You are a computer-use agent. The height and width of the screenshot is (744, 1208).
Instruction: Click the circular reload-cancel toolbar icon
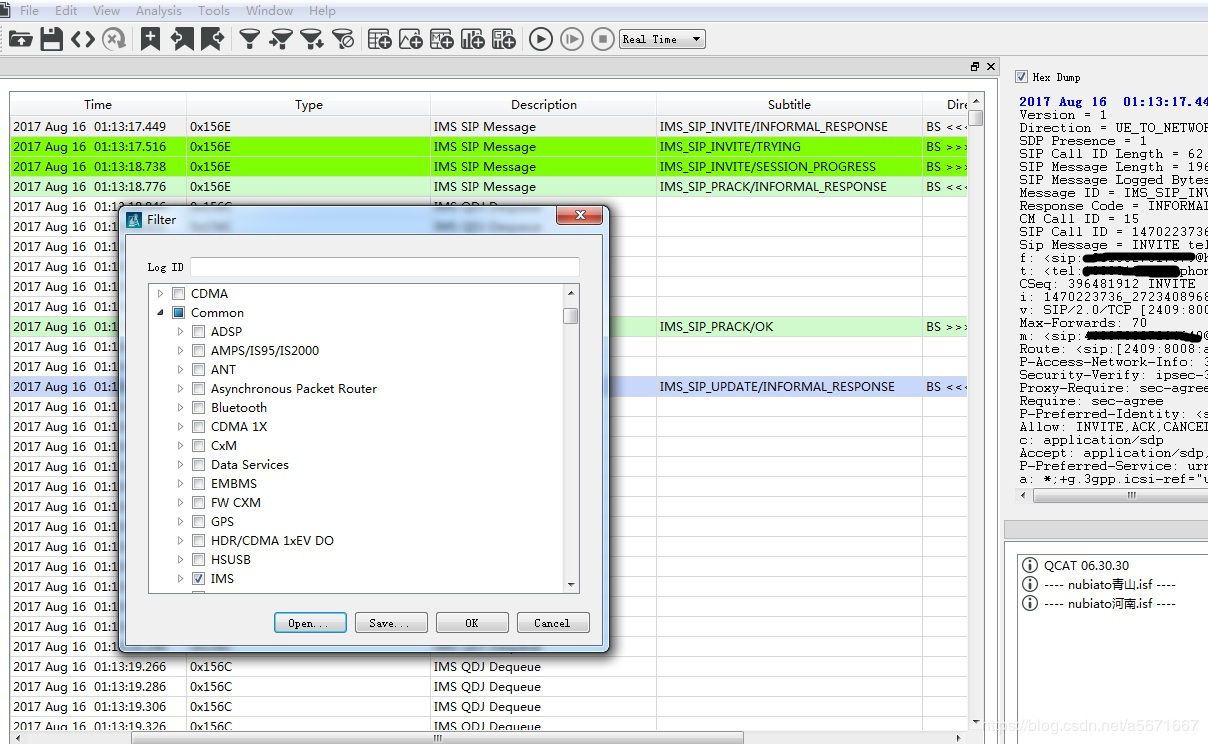[115, 39]
